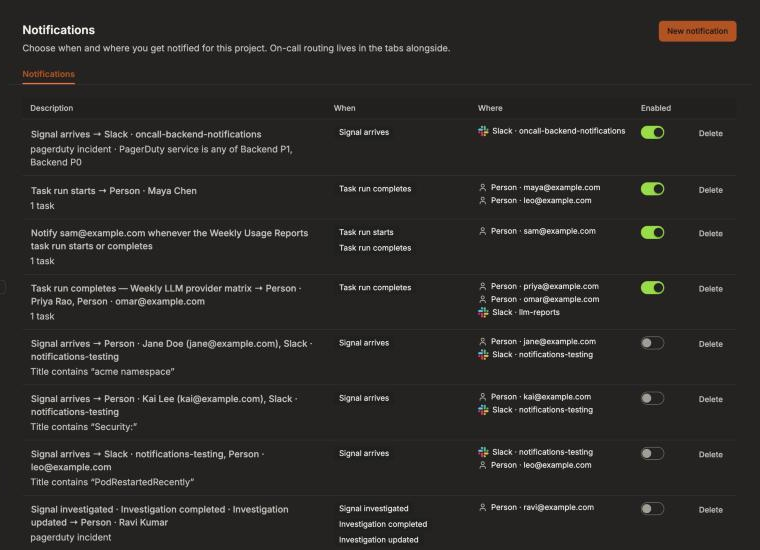Delete the Maya Chen task run notification
This screenshot has width=760, height=550.
711,190
